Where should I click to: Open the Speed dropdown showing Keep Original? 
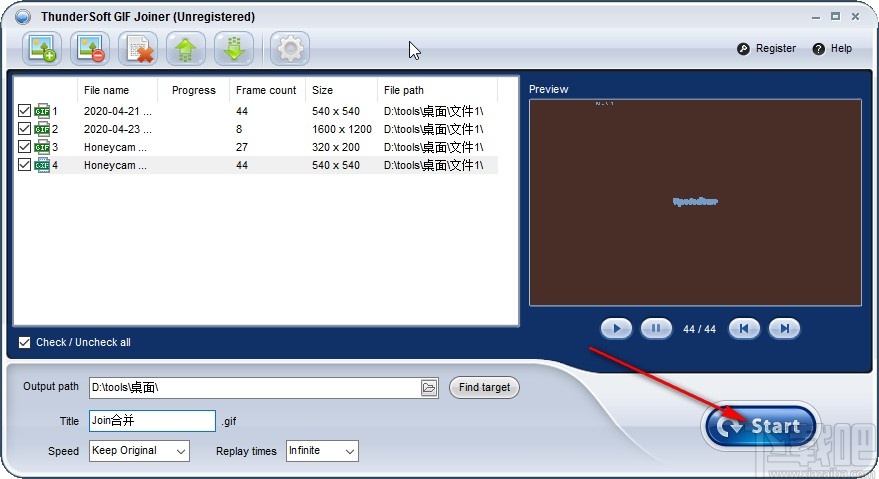pos(139,451)
